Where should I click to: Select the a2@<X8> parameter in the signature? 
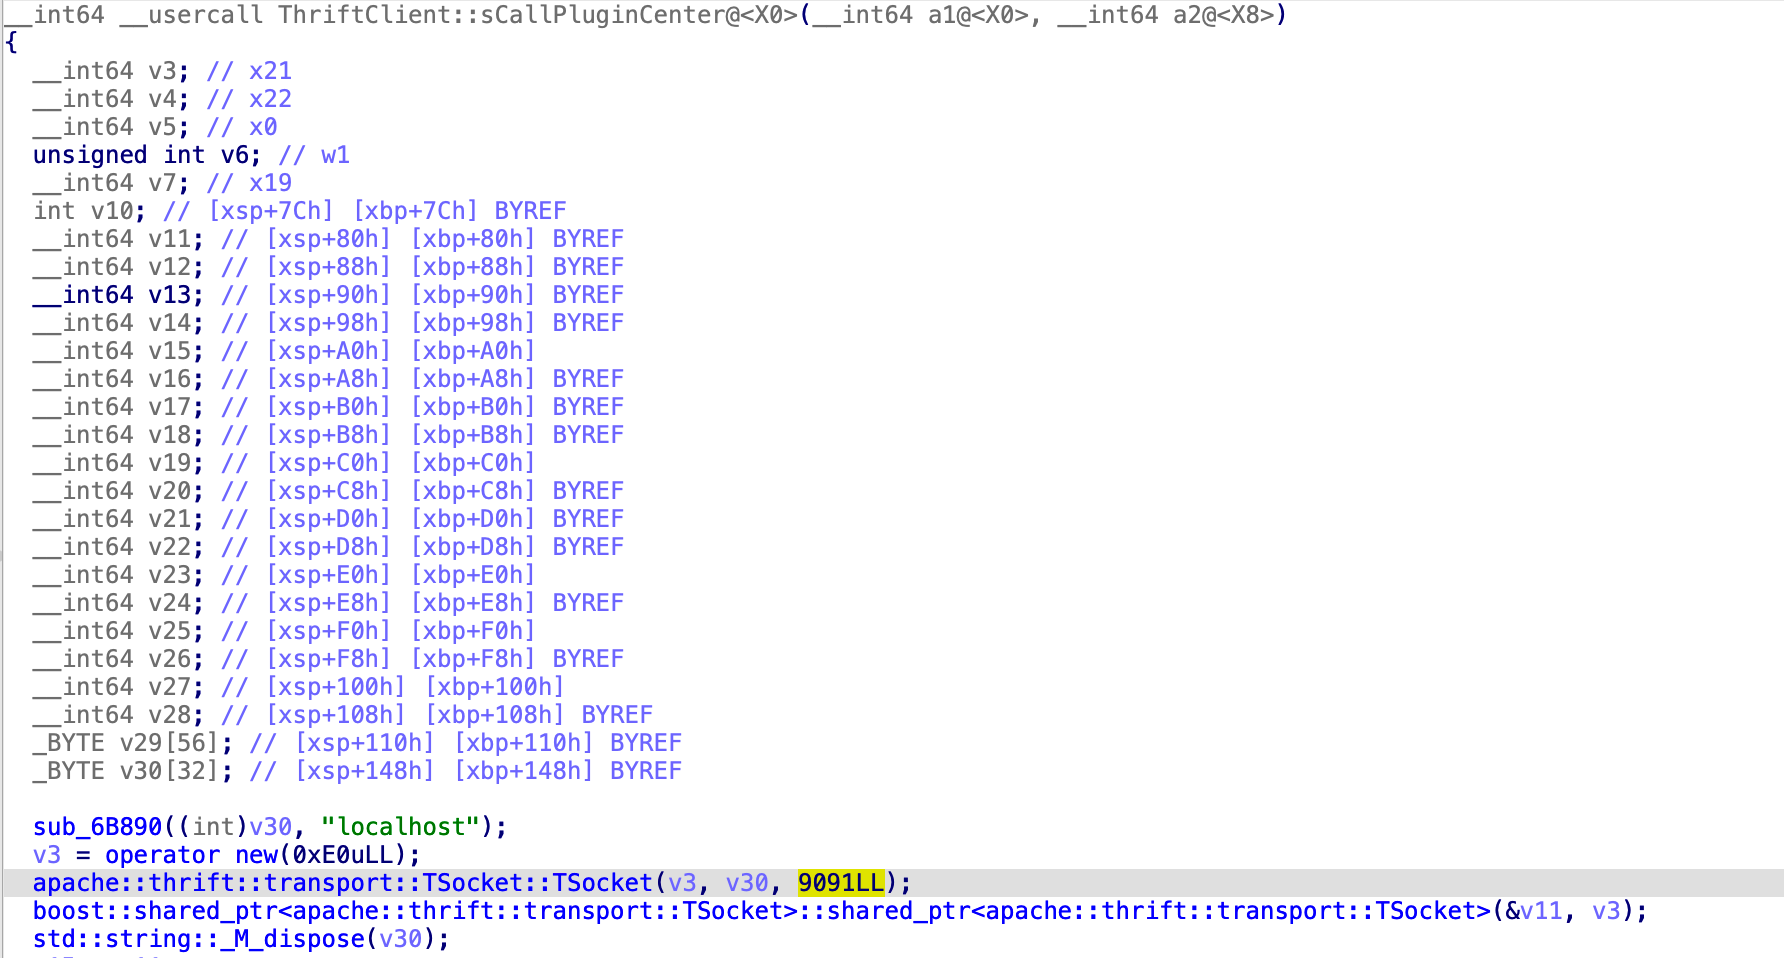pos(1164,15)
